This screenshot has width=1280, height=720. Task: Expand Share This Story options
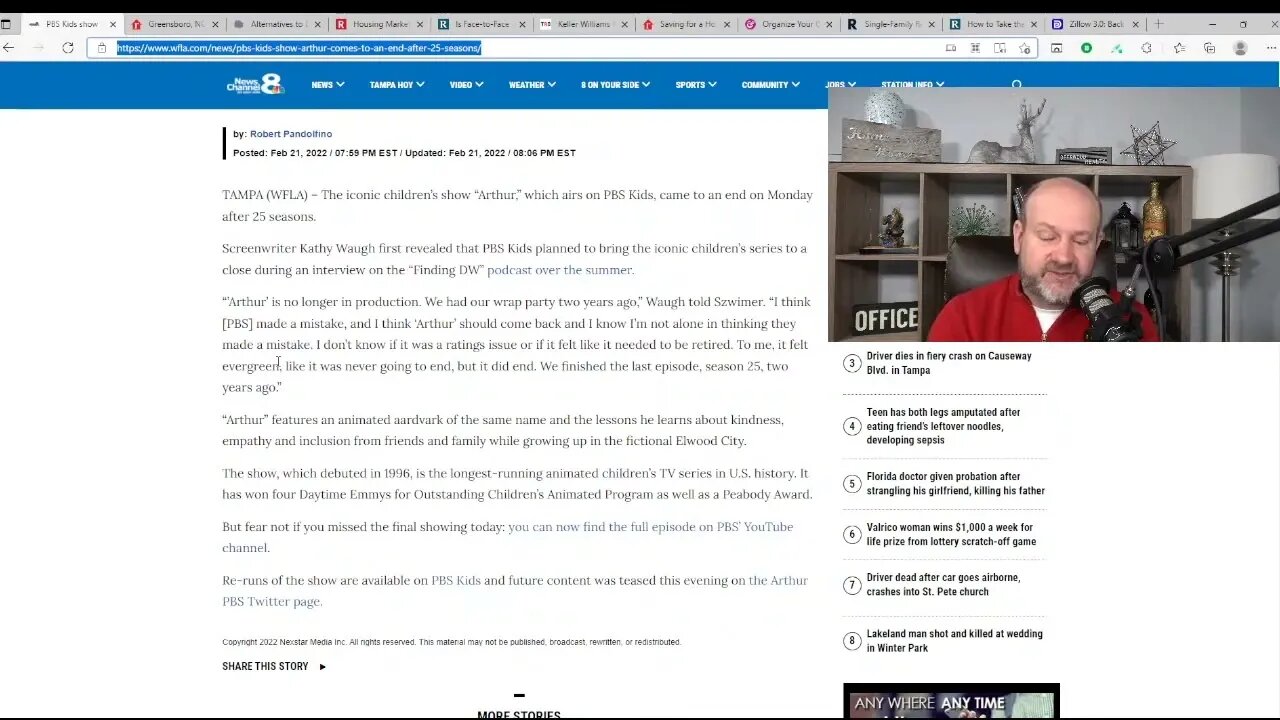coord(274,666)
